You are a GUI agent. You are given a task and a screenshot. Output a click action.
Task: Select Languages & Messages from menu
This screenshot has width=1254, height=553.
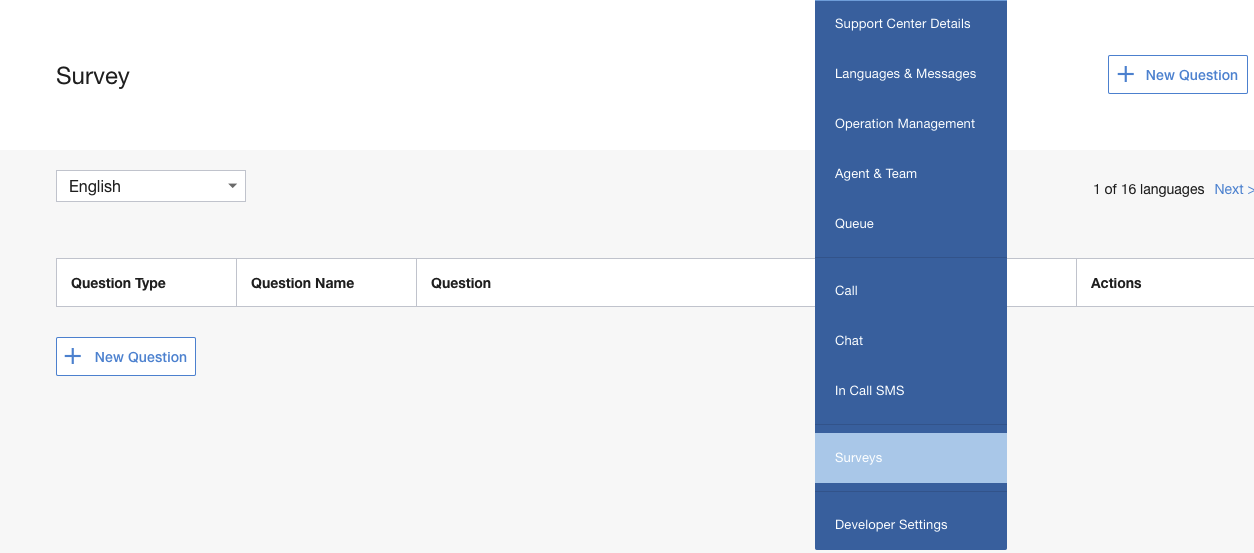coord(905,74)
